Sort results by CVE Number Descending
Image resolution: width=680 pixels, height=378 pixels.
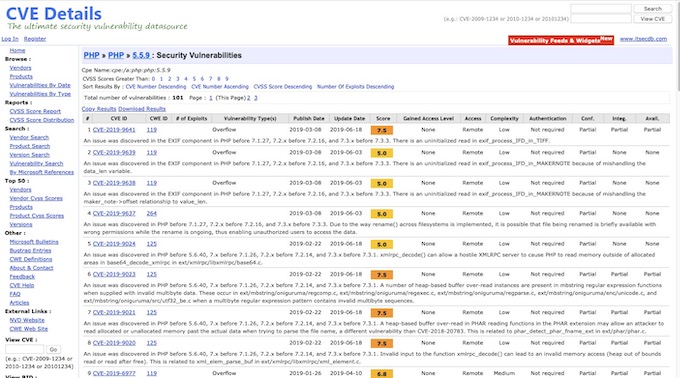[x=156, y=87]
